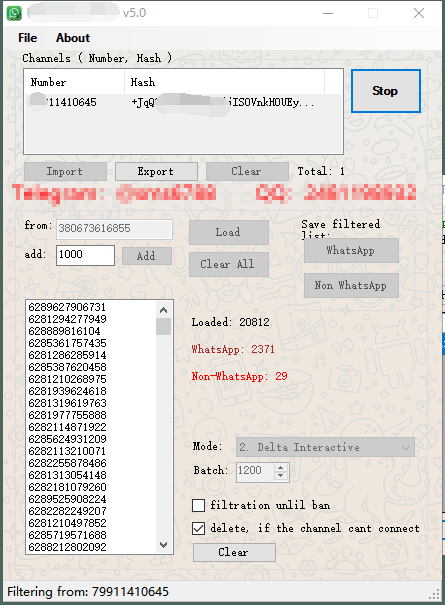Increase Batch value with up arrow
This screenshot has width=445, height=605.
pos(281,467)
